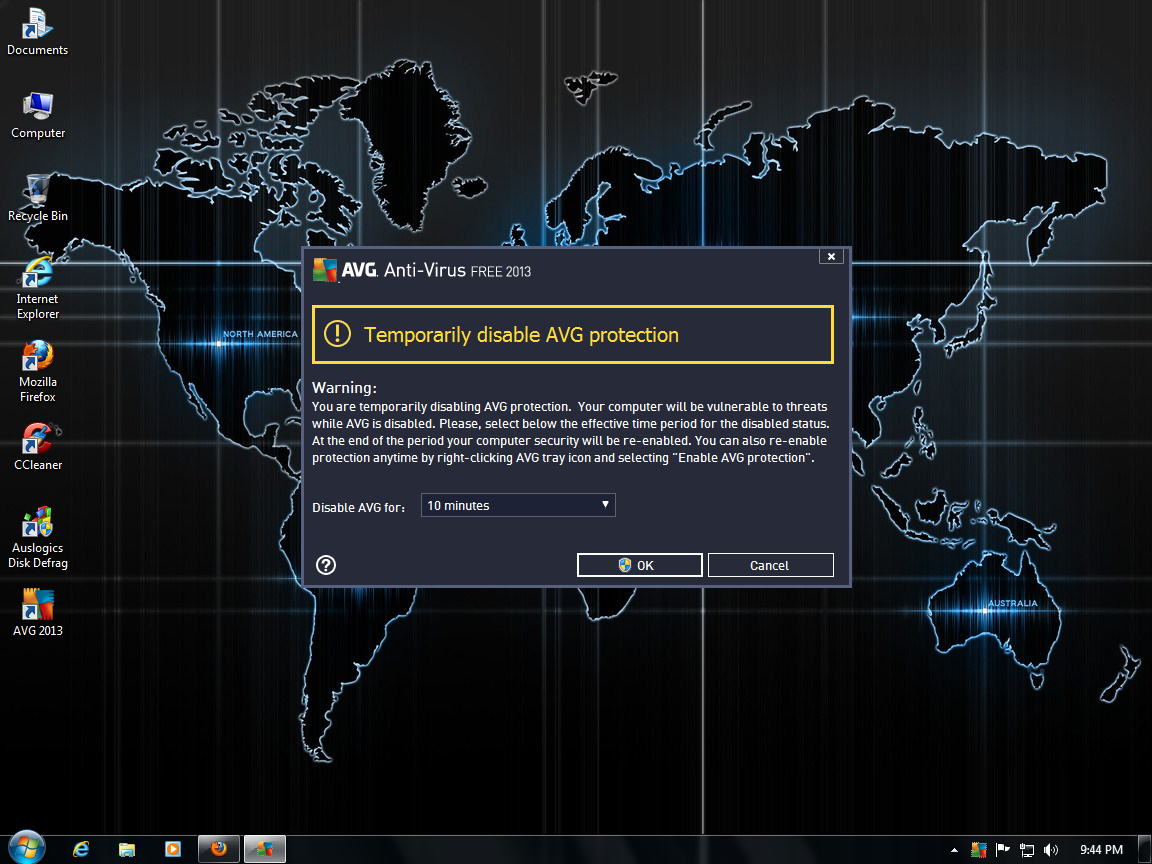Open Windows Explorer from the taskbar
Image resolution: width=1152 pixels, height=864 pixels.
pyautogui.click(x=127, y=849)
